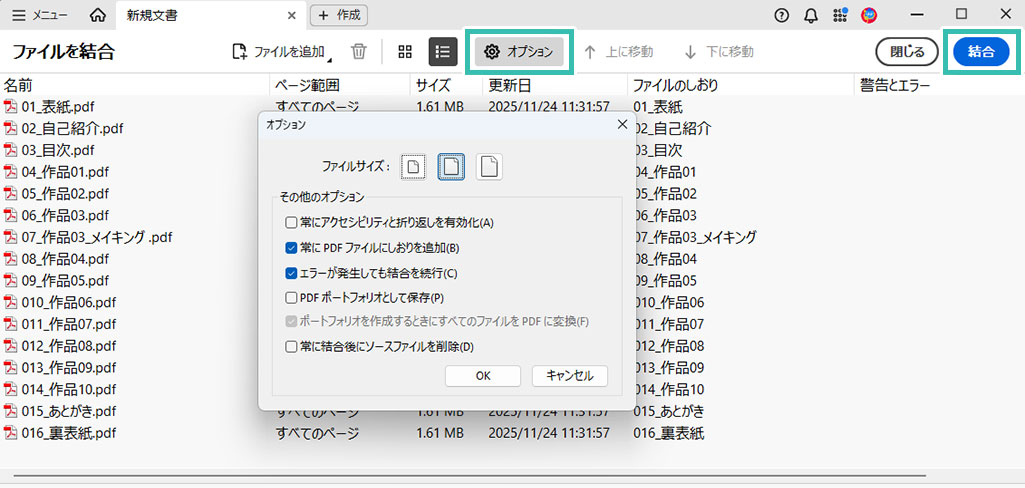This screenshot has width=1025, height=488.
Task: Switch to list view
Action: [x=443, y=52]
